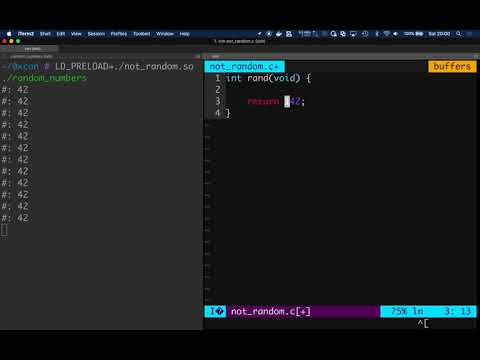The image size is (480, 360).
Task: Click the orange buffers label in vim
Action: click(452, 66)
